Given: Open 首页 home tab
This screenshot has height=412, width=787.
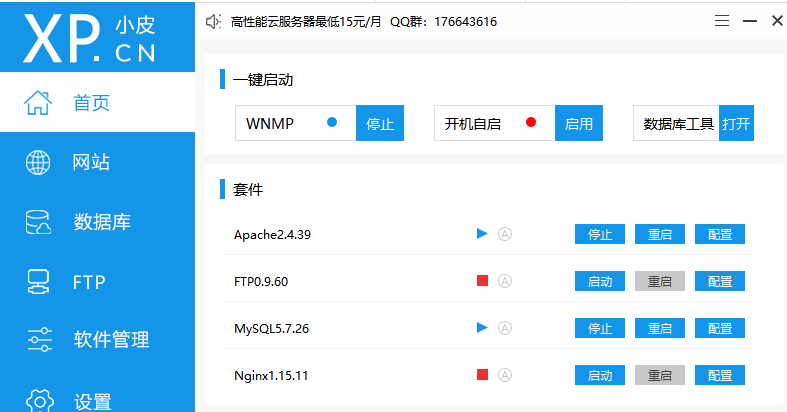Looking at the screenshot, I should [97, 102].
